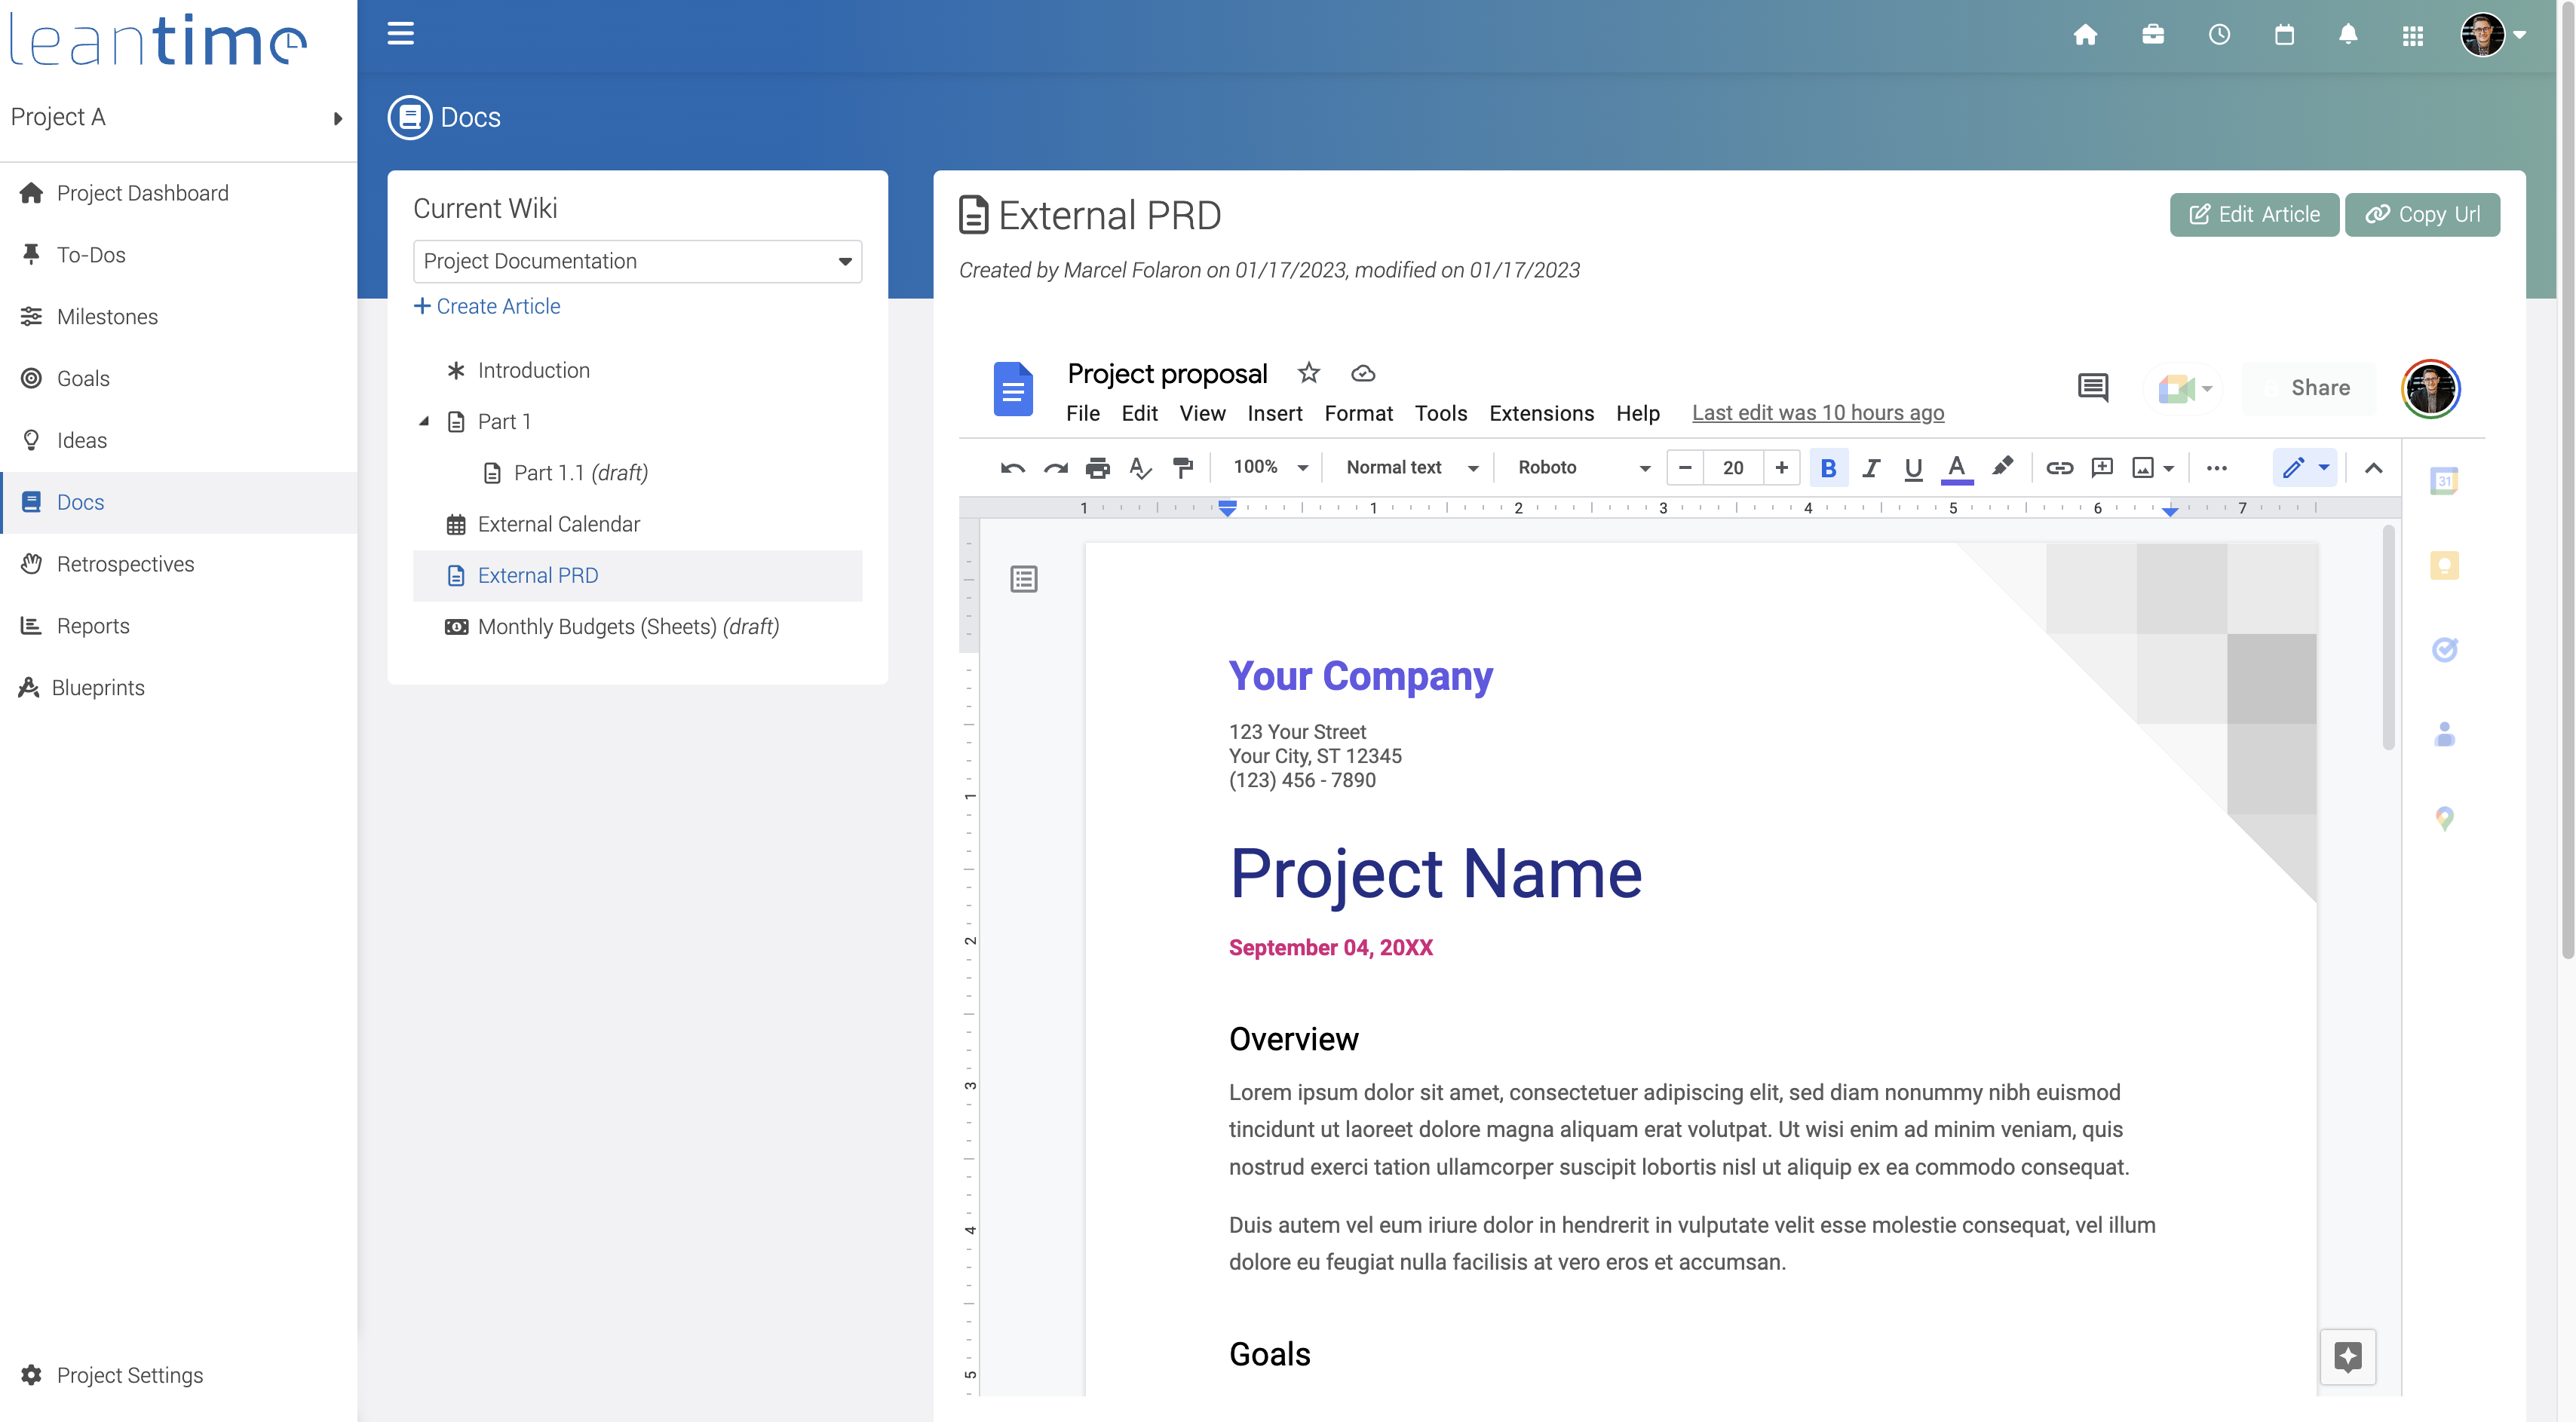The width and height of the screenshot is (2576, 1422).
Task: Open the comment history icon
Action: pos(2092,387)
